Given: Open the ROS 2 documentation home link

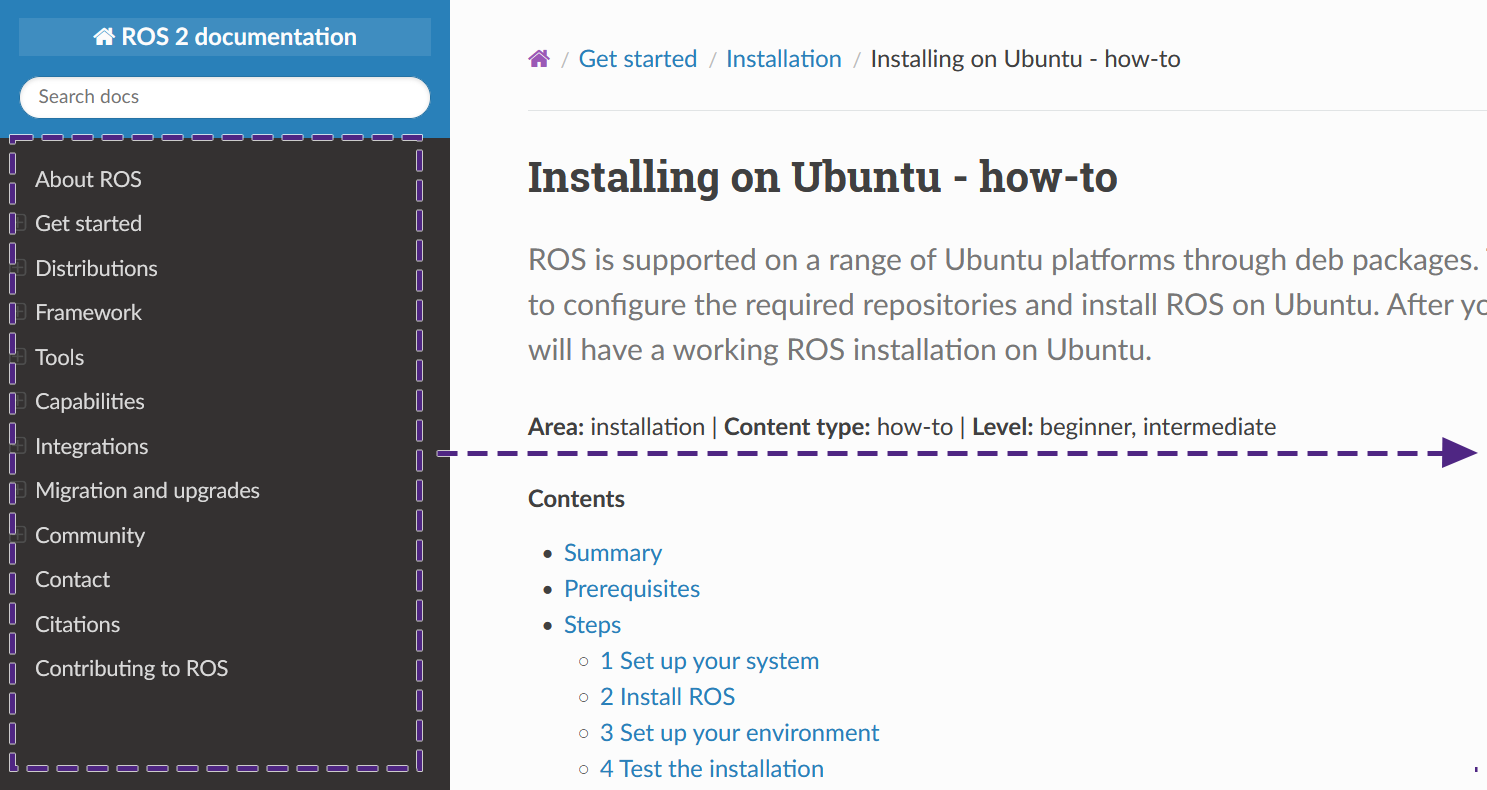Looking at the screenshot, I should pos(225,37).
